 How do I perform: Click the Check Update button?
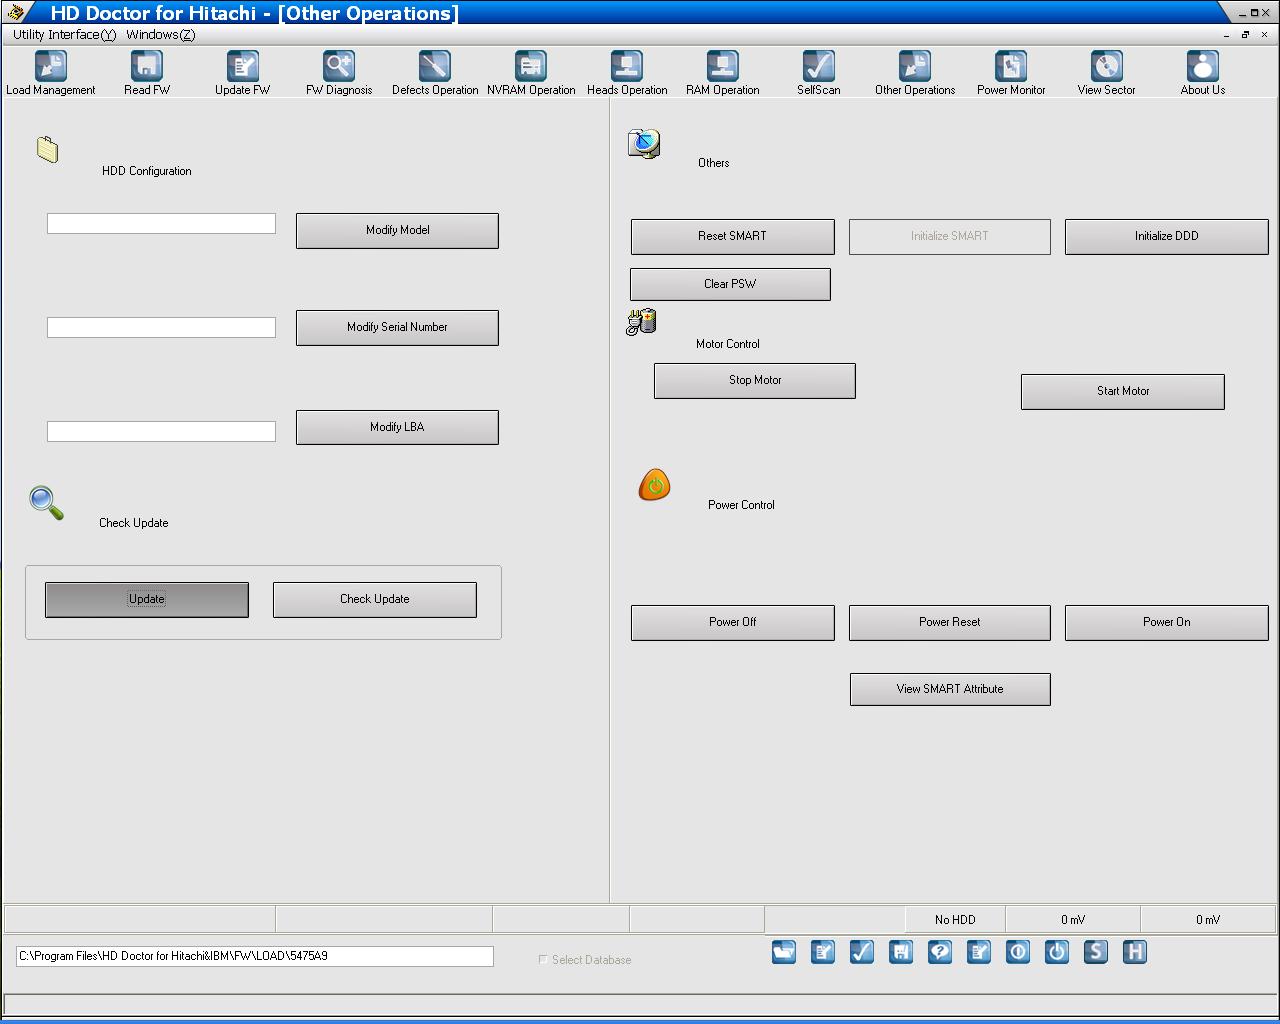coord(375,599)
